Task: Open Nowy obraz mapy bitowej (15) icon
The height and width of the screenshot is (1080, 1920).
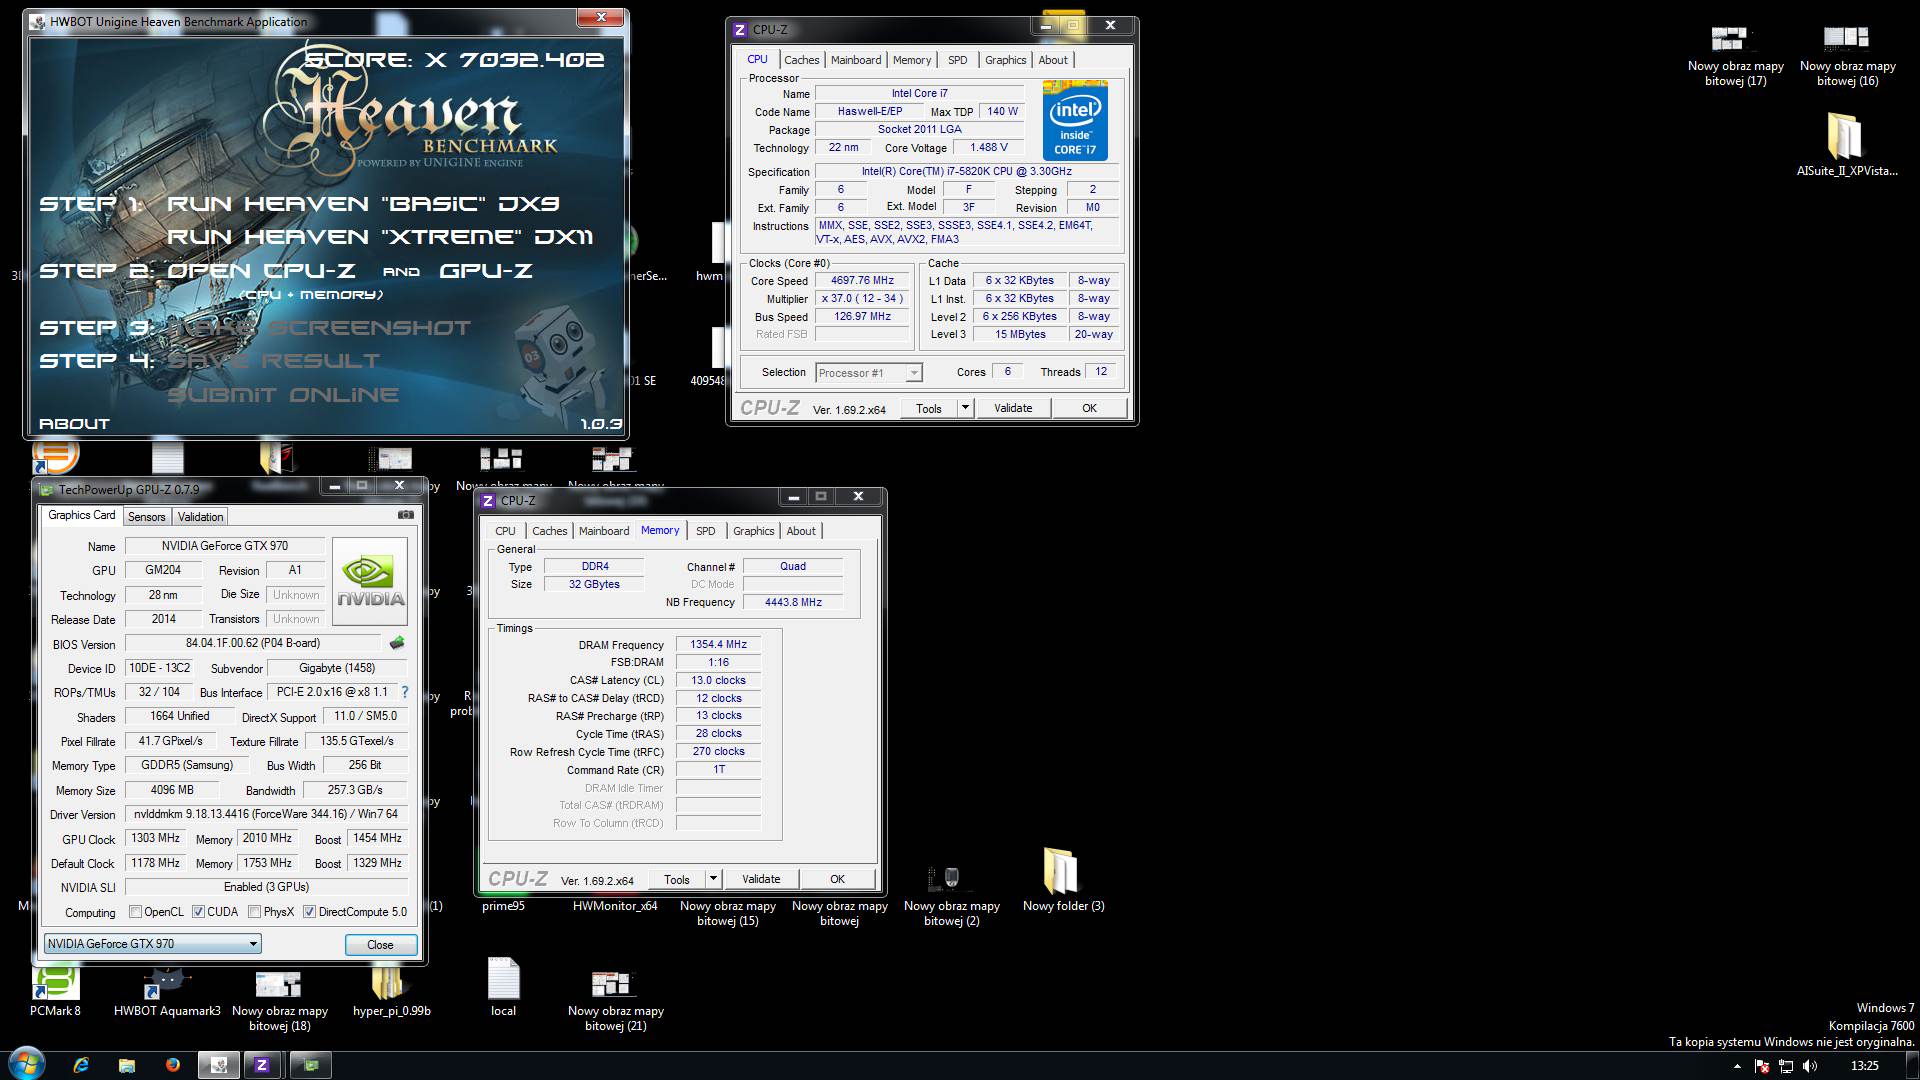Action: pyautogui.click(x=727, y=912)
